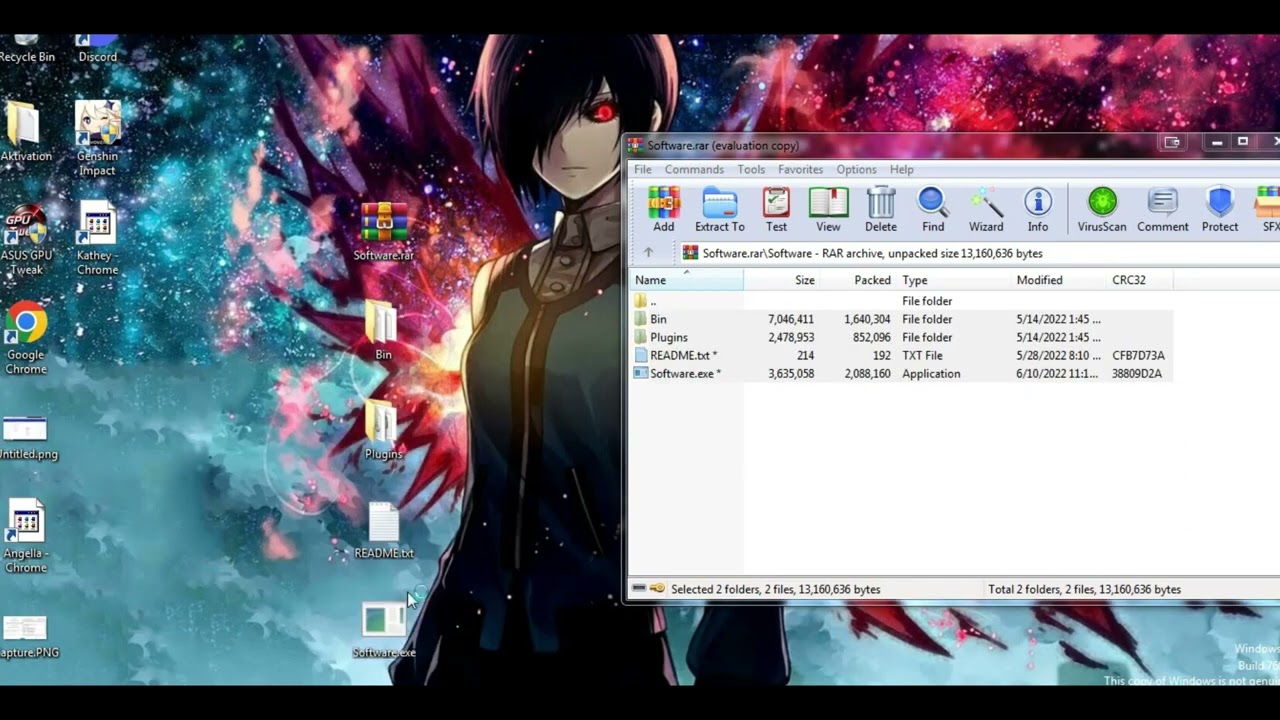Sort by the CRC32 column header
The image size is (1280, 720).
click(1139, 280)
